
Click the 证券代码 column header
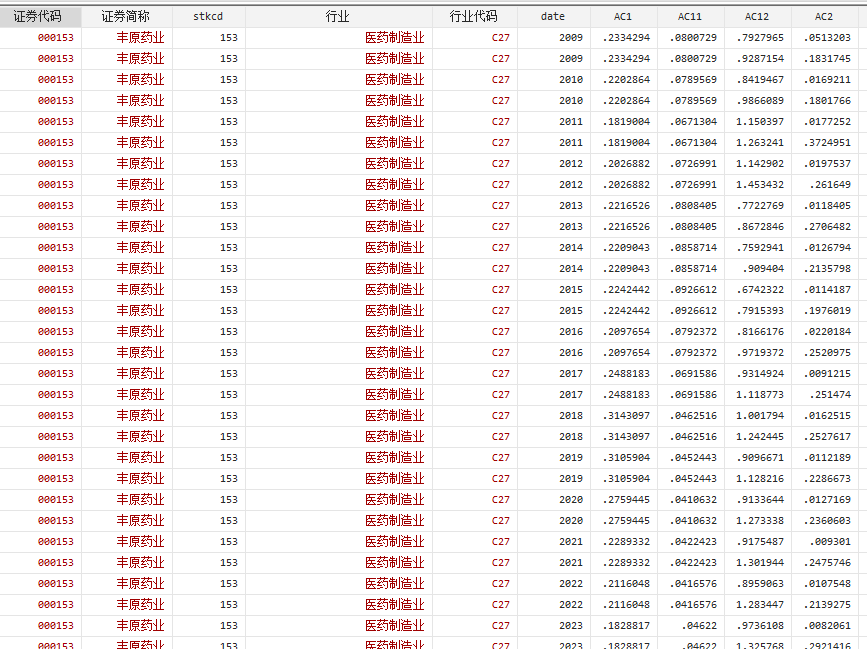click(x=40, y=17)
